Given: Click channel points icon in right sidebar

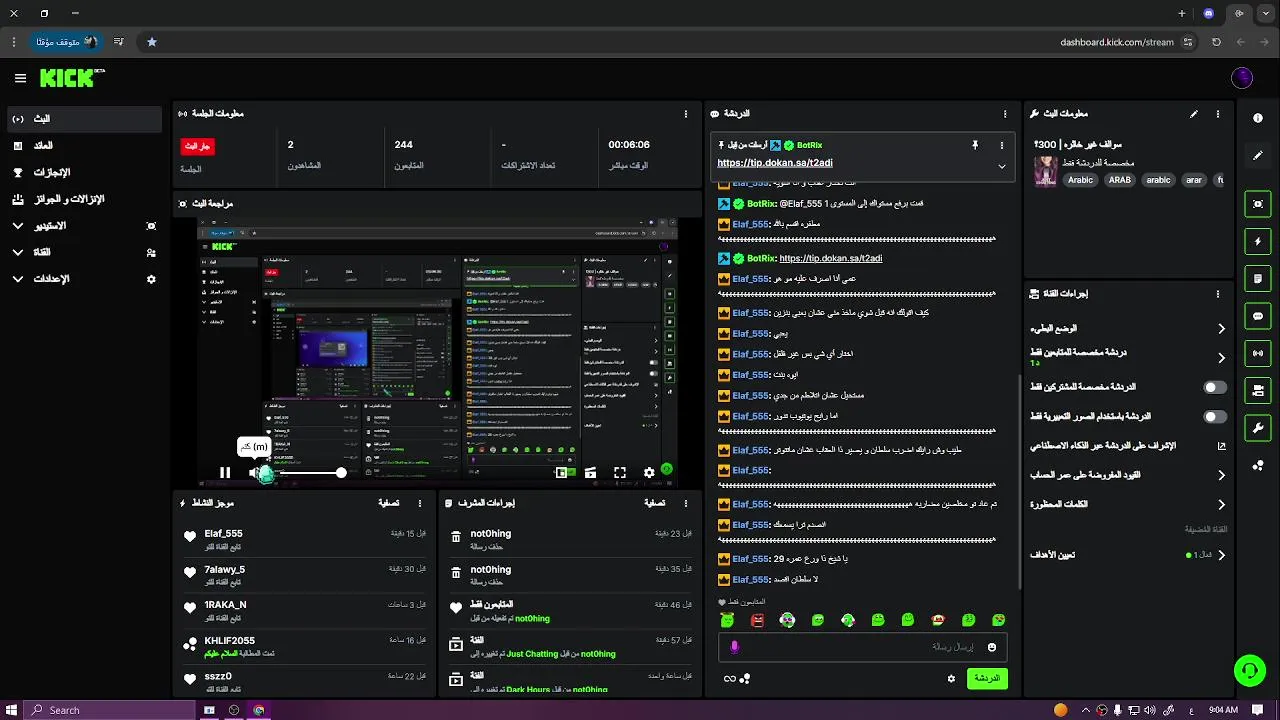Looking at the screenshot, I should (1258, 466).
